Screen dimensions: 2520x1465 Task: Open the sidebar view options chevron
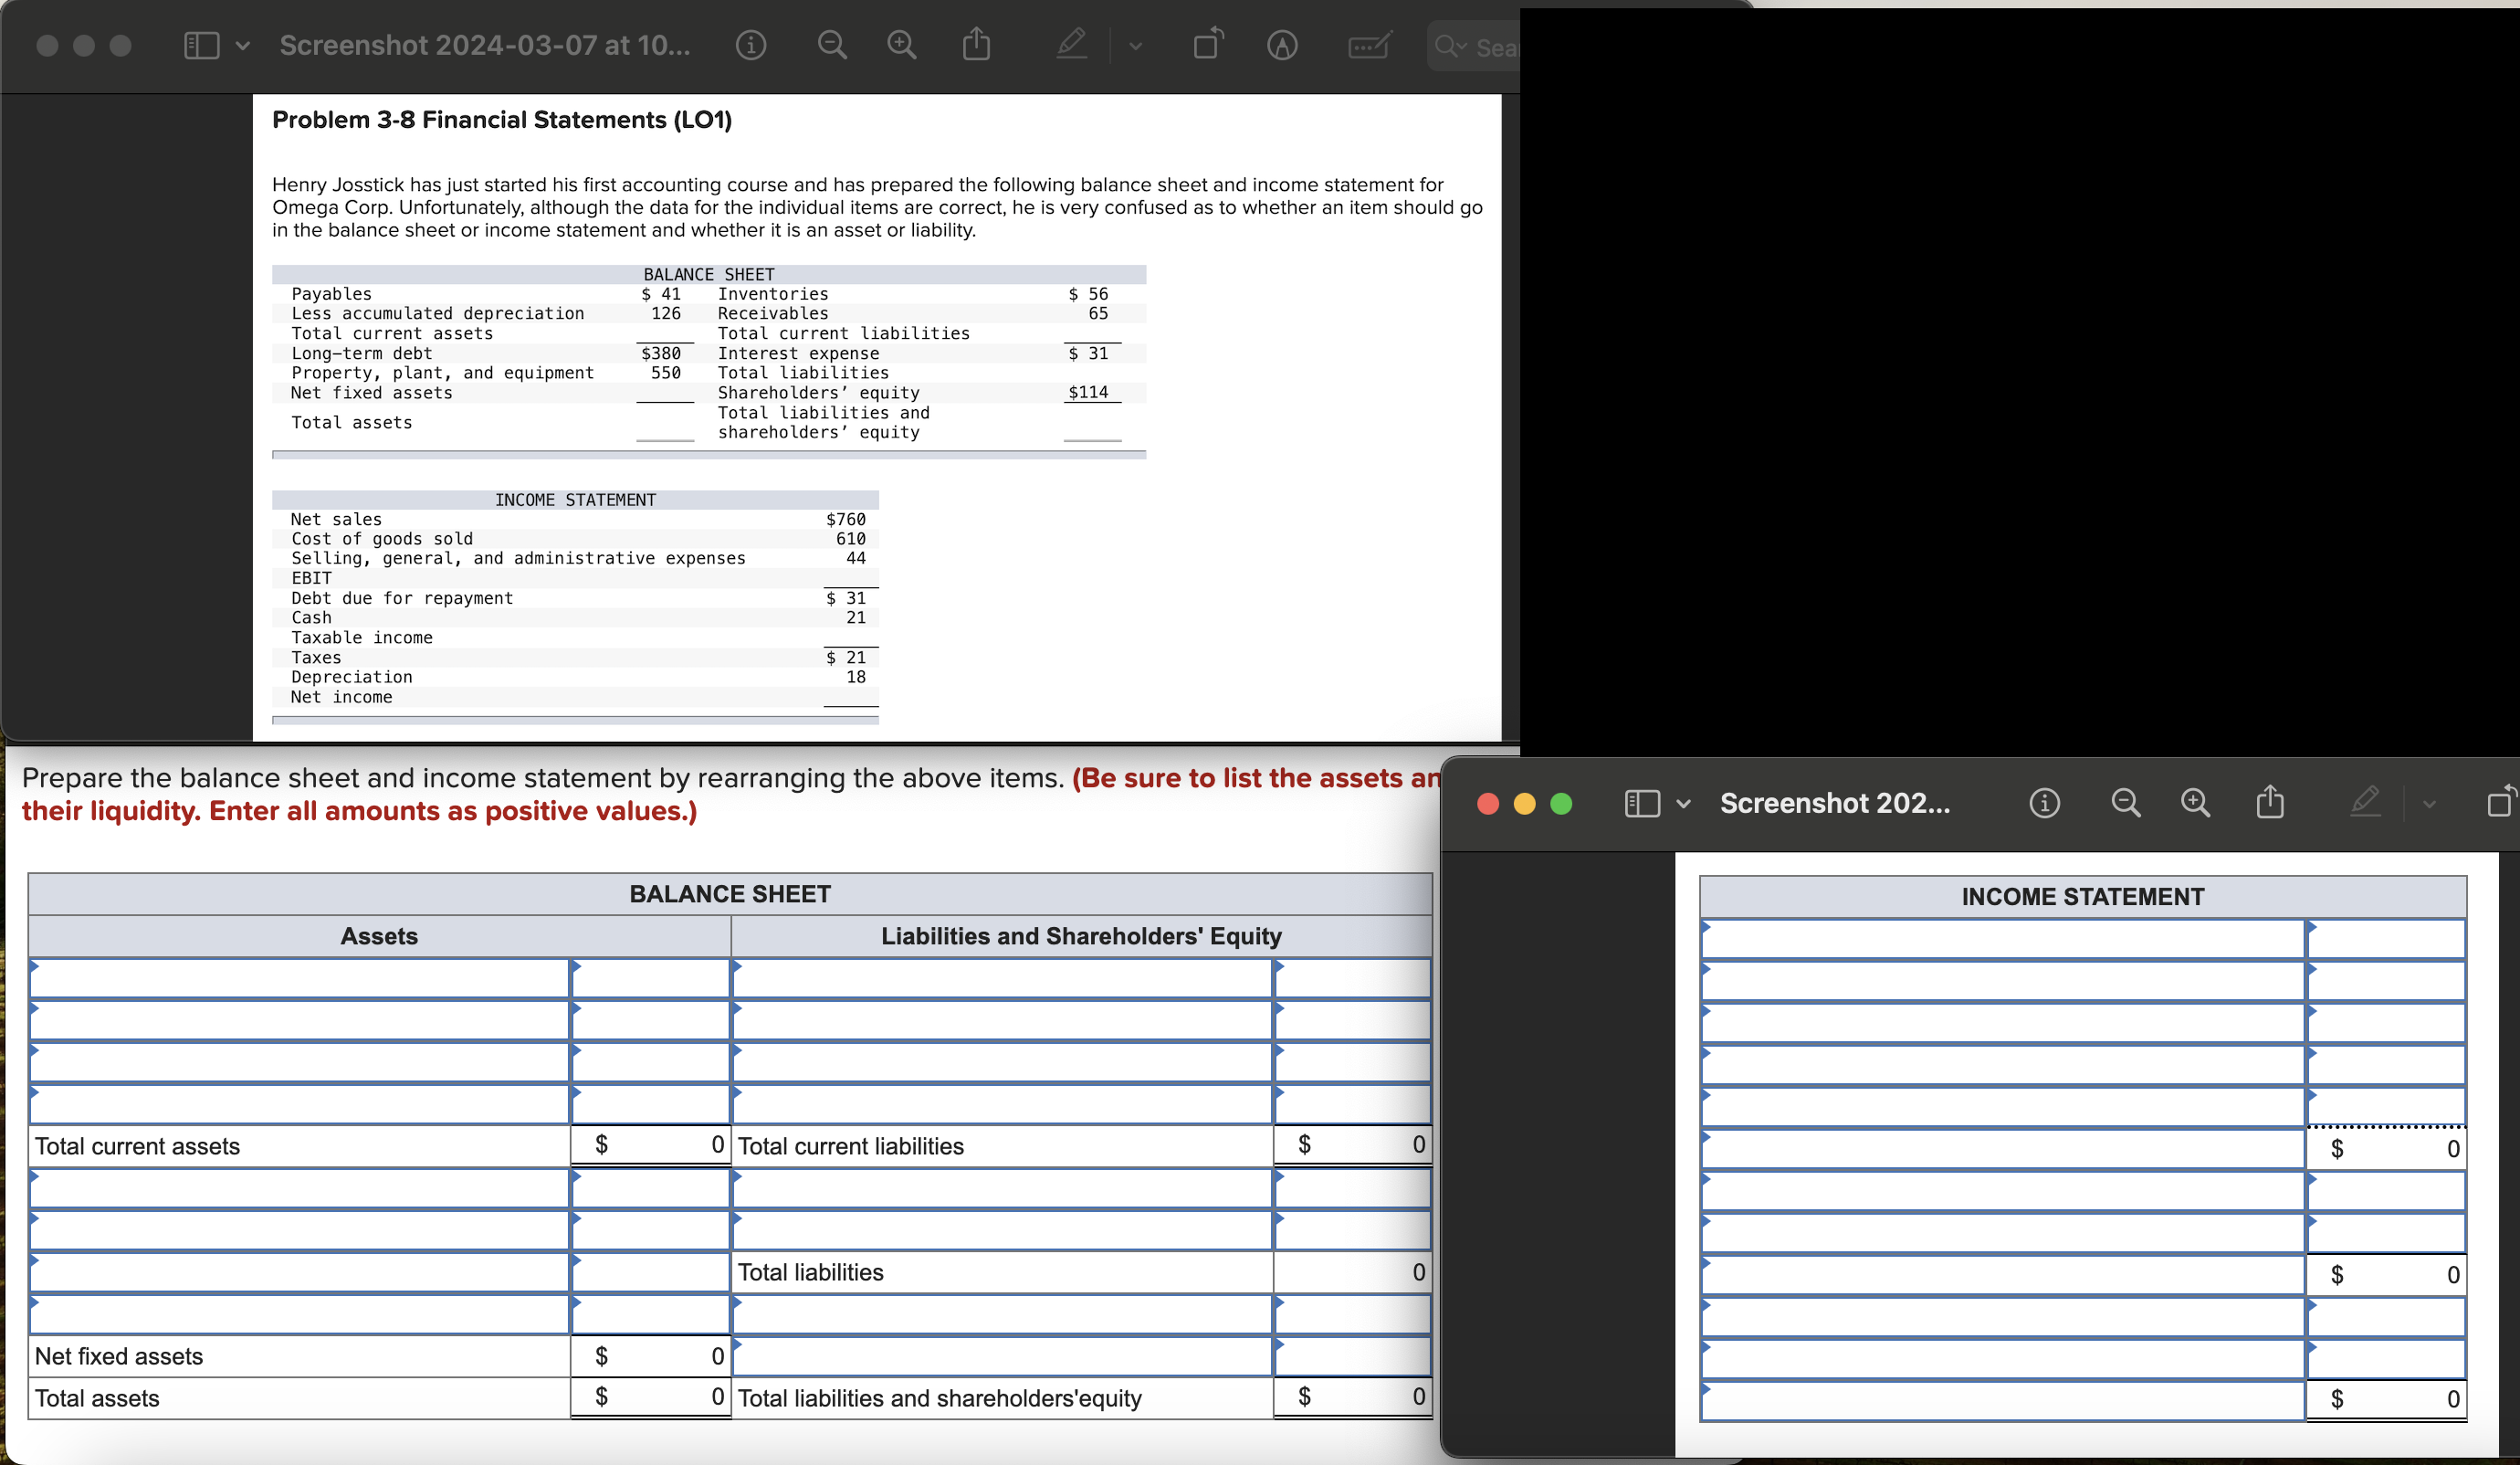coord(241,46)
